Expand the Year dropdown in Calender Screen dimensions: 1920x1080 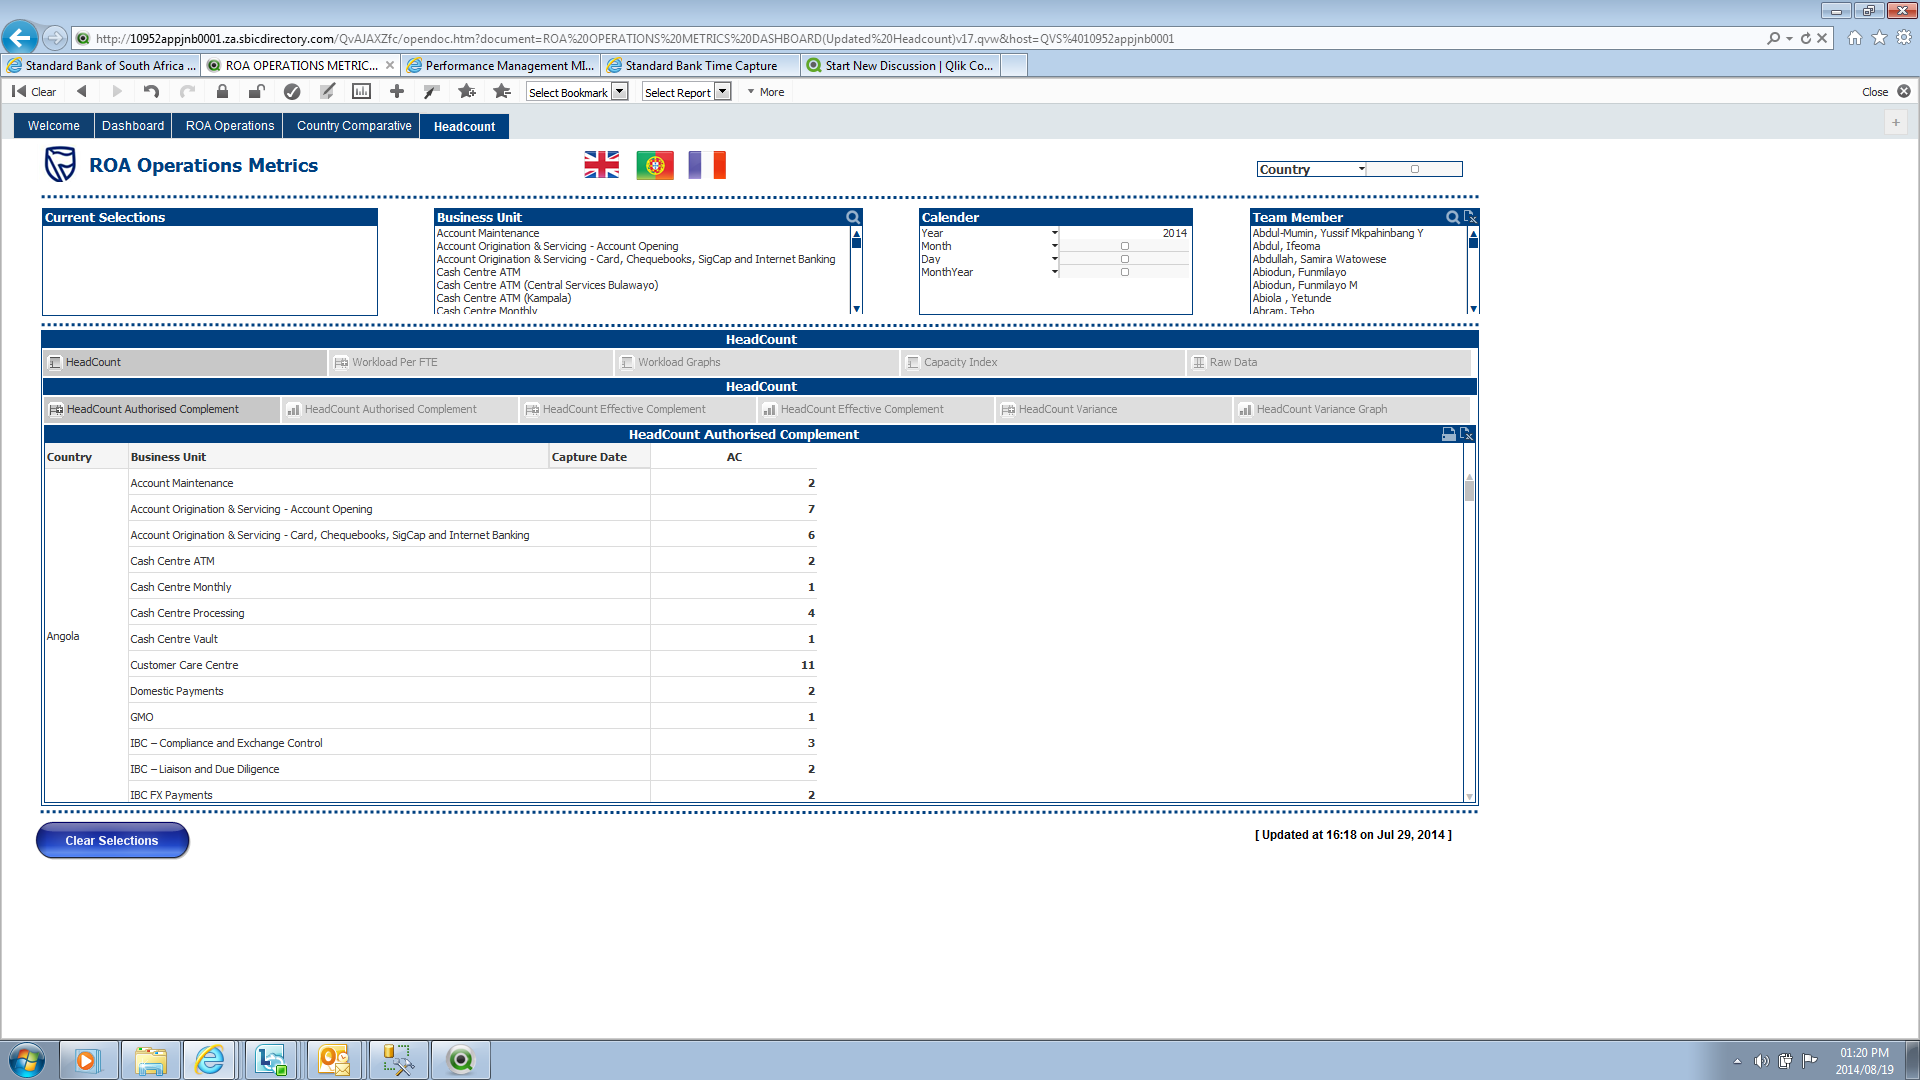[1055, 233]
